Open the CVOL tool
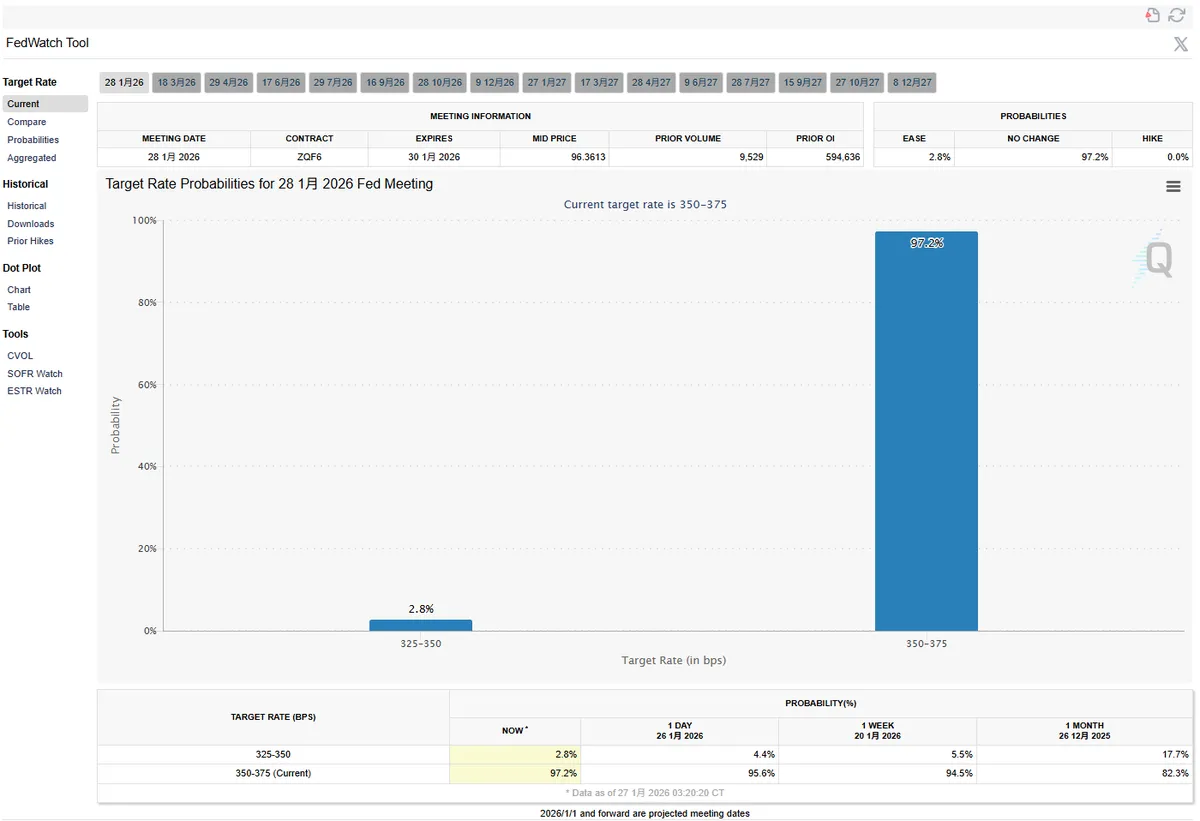The width and height of the screenshot is (1200, 821). (20, 356)
